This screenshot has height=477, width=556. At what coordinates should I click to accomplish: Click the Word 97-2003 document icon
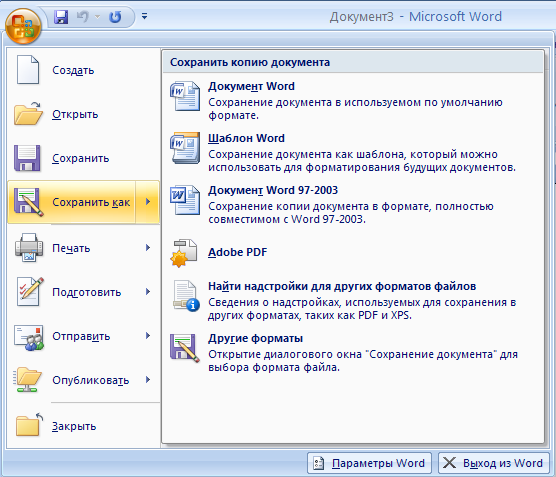[x=185, y=200]
